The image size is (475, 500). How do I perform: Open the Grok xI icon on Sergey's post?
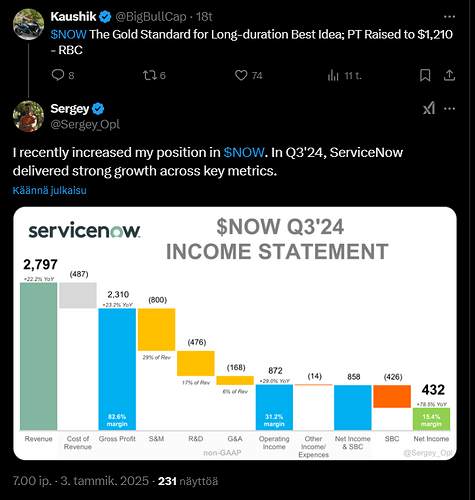[x=429, y=108]
